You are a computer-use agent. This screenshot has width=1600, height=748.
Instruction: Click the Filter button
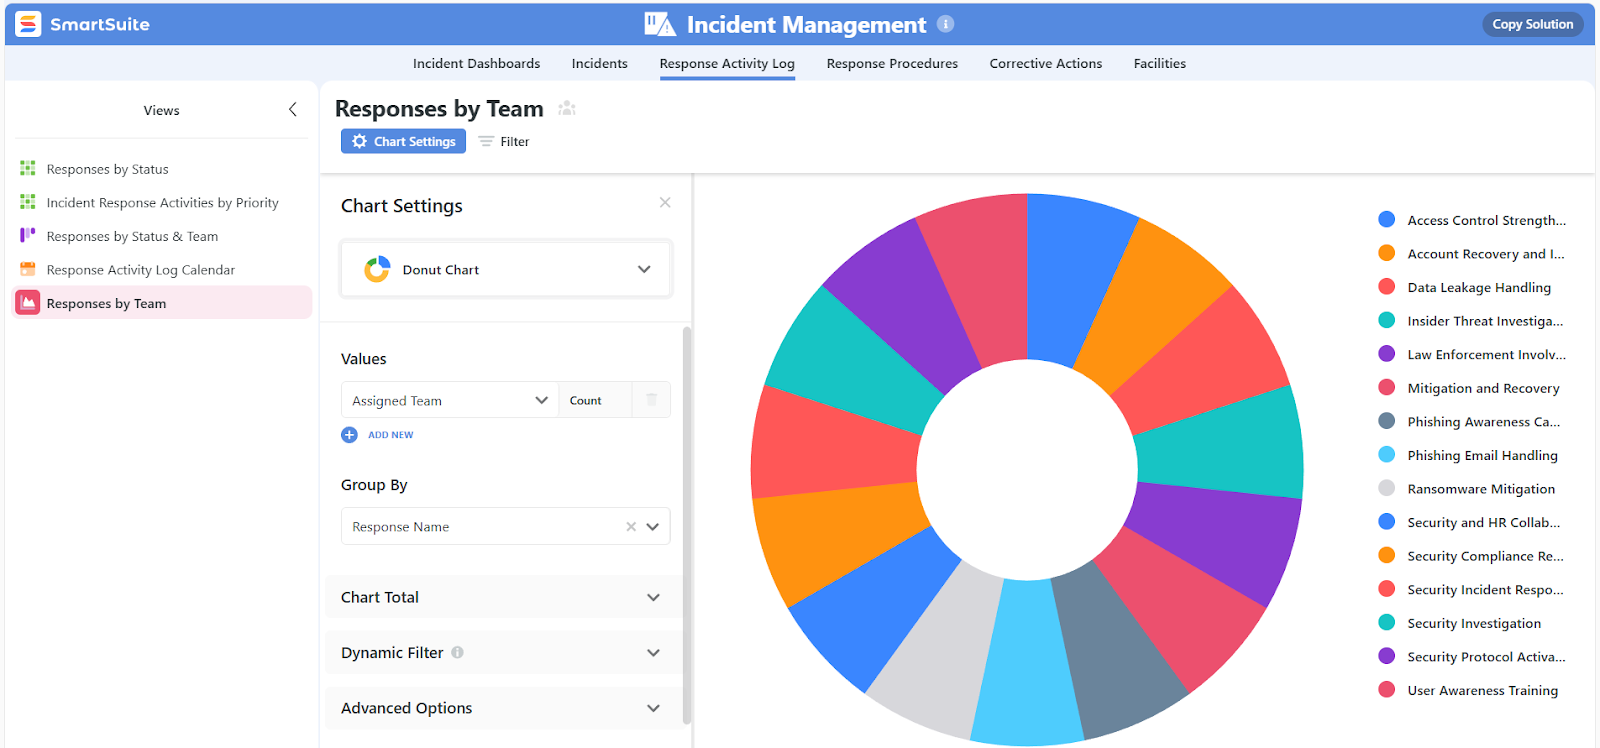(504, 142)
